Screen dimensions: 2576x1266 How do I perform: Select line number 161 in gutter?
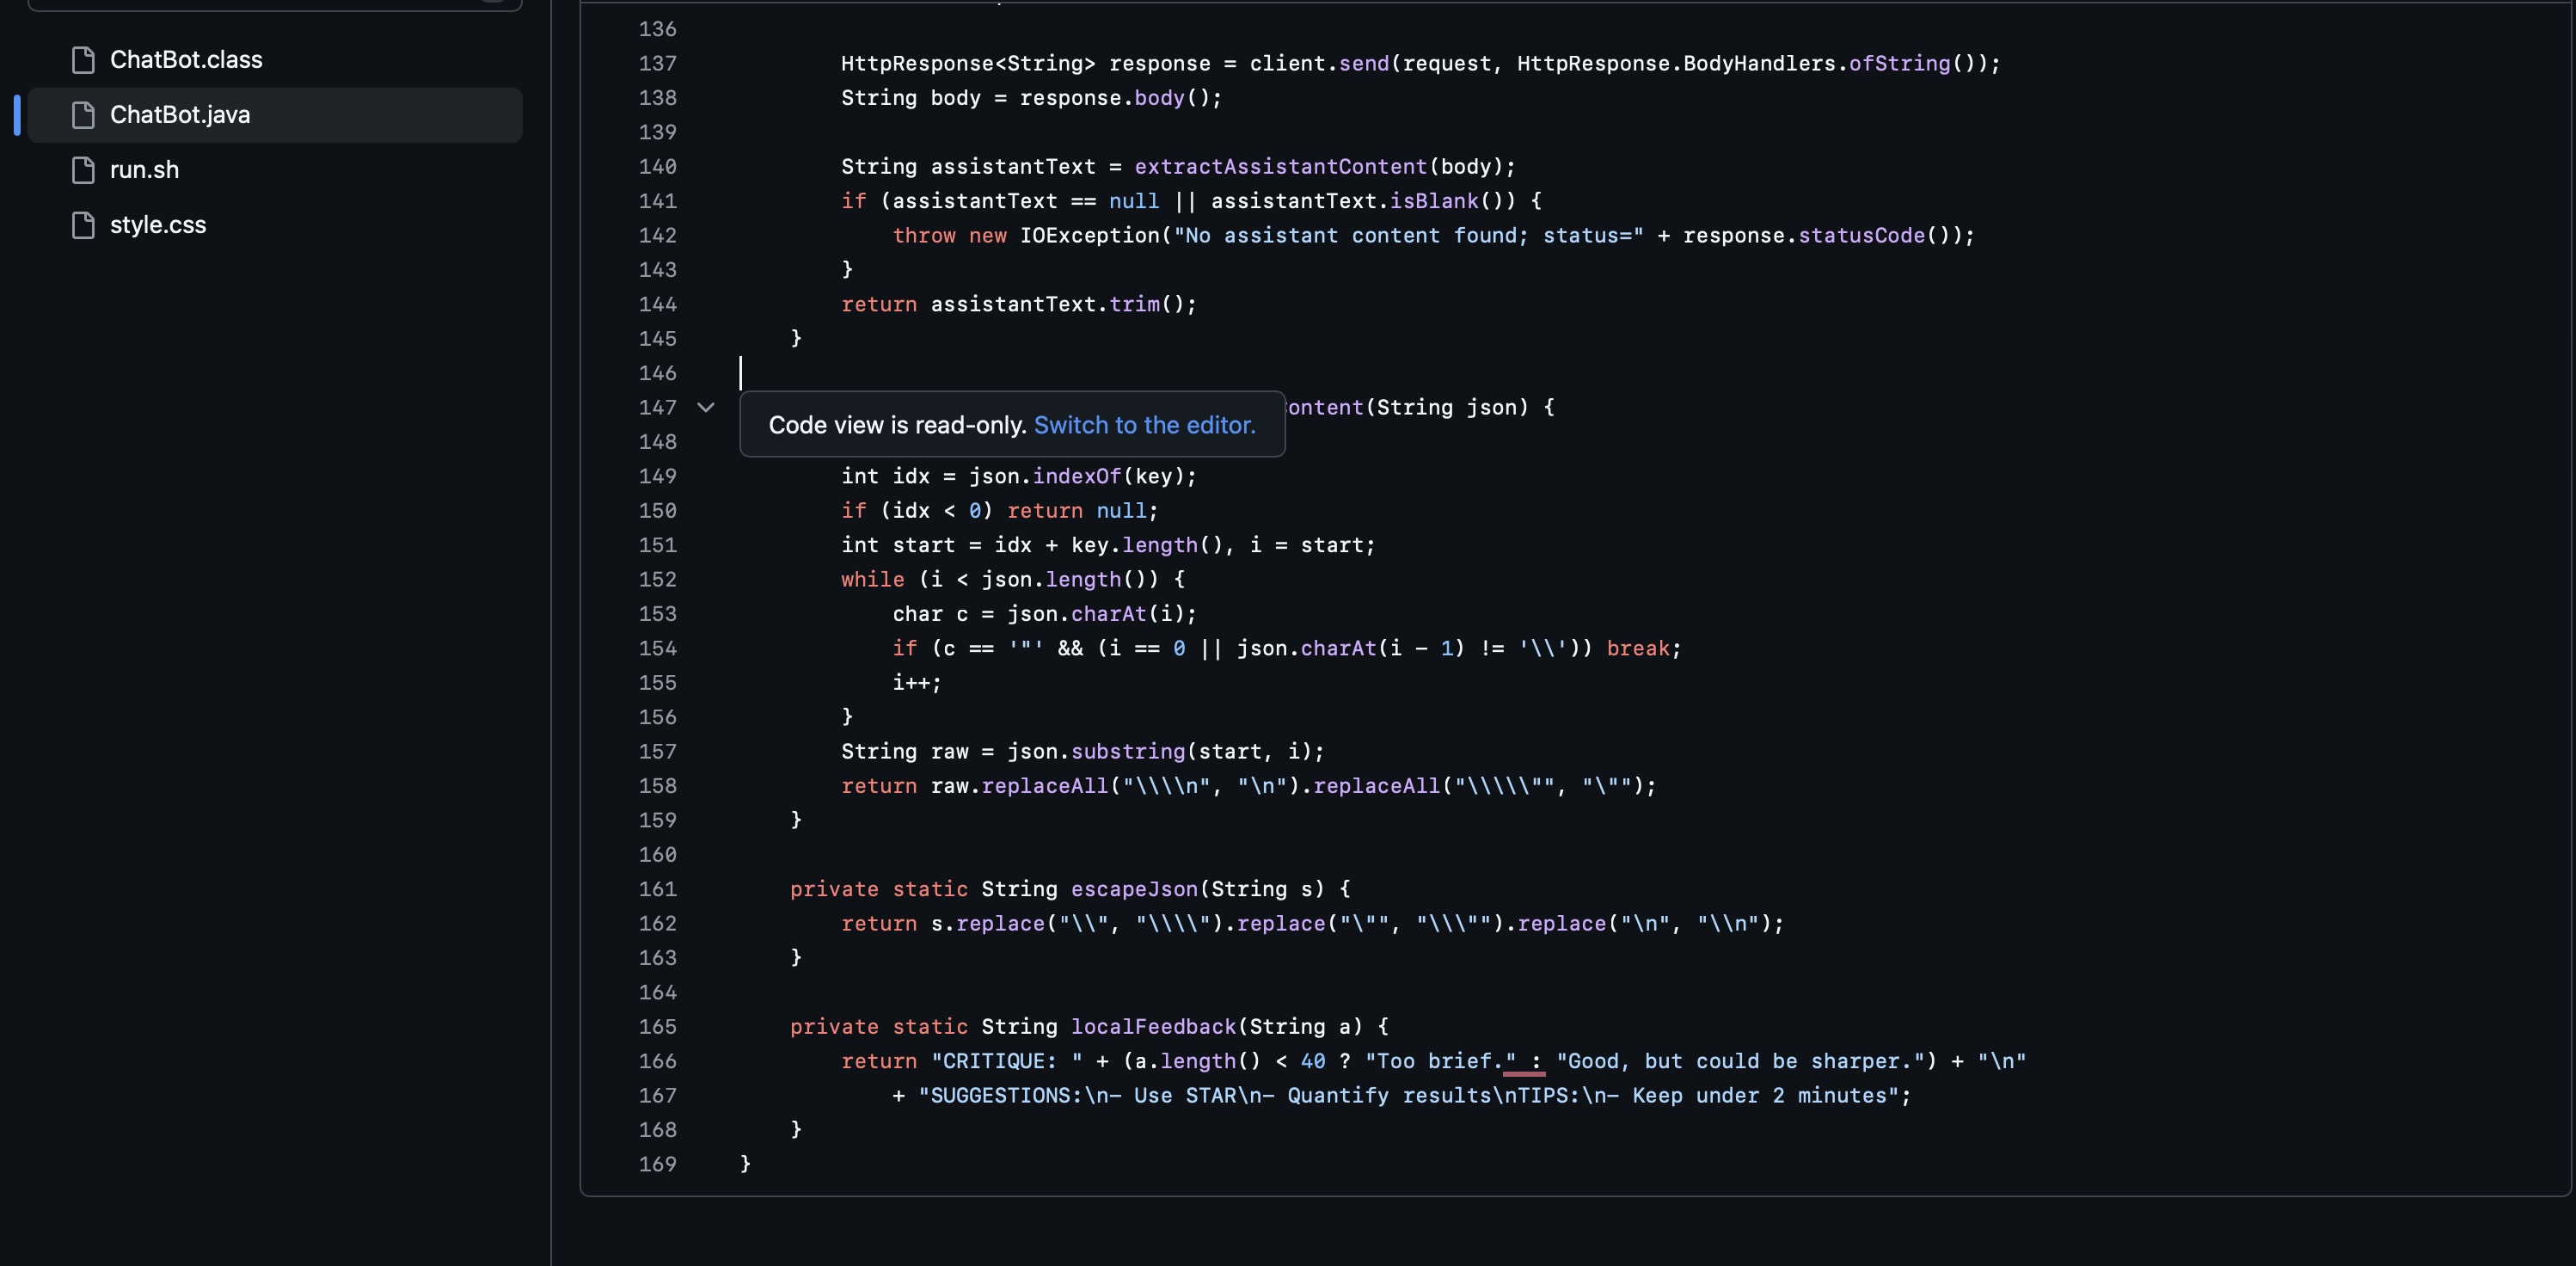click(x=657, y=889)
